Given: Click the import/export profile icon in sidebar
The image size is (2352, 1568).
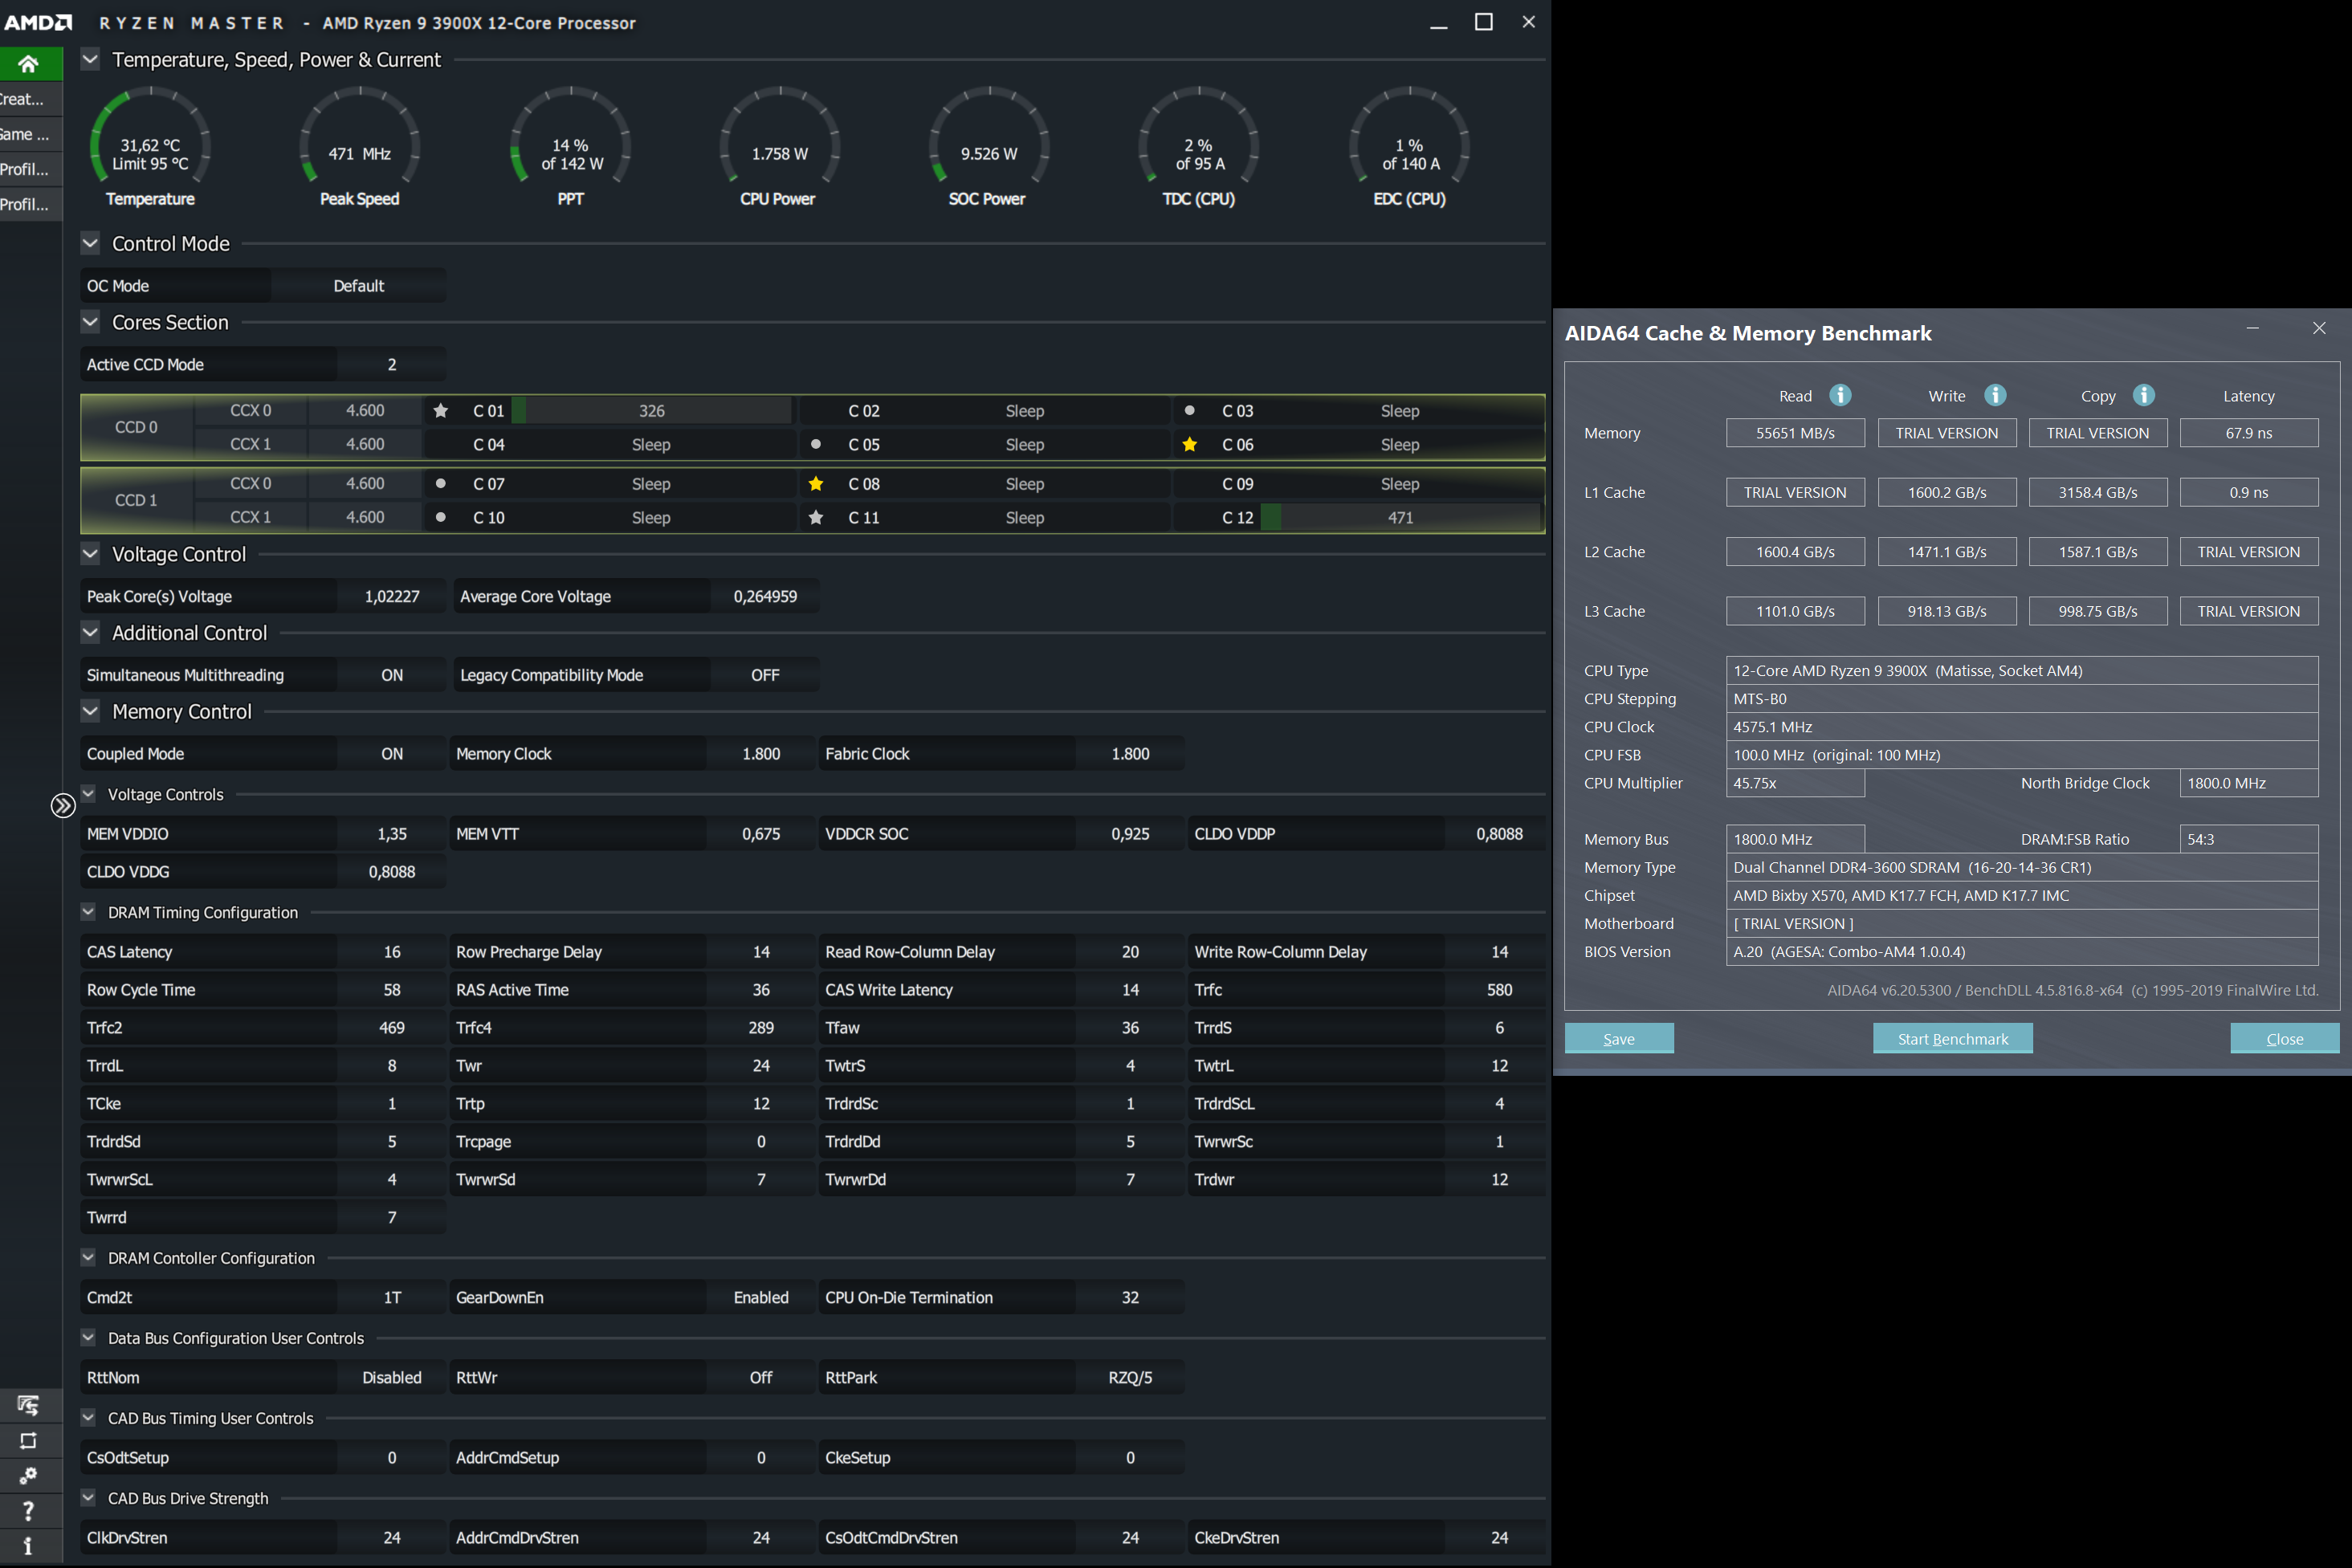Looking at the screenshot, I should (x=28, y=1405).
